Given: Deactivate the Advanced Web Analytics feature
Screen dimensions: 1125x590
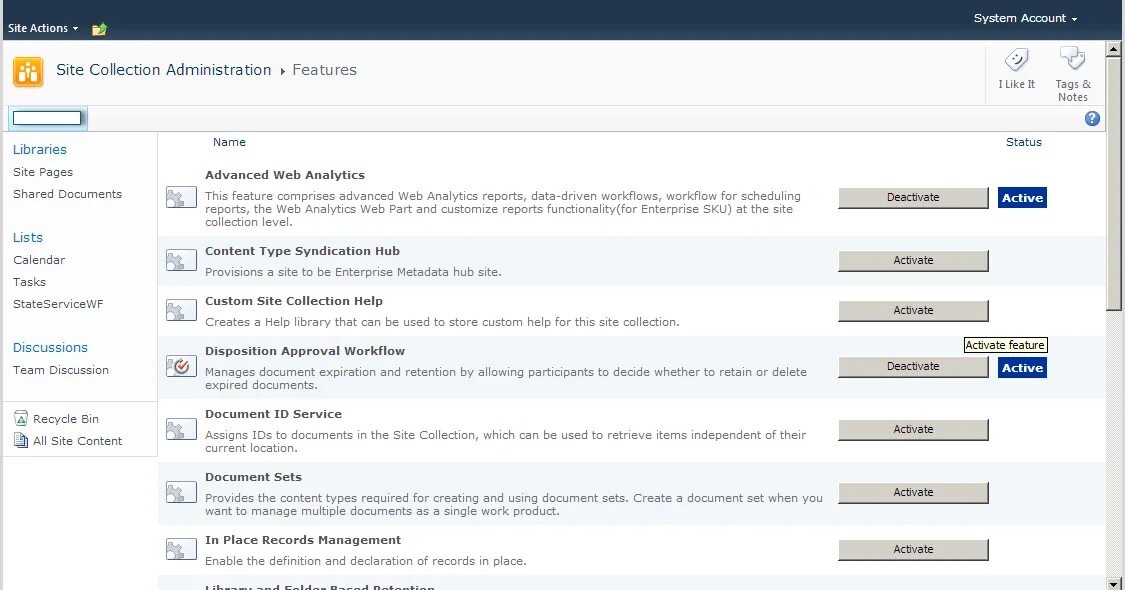Looking at the screenshot, I should point(913,198).
